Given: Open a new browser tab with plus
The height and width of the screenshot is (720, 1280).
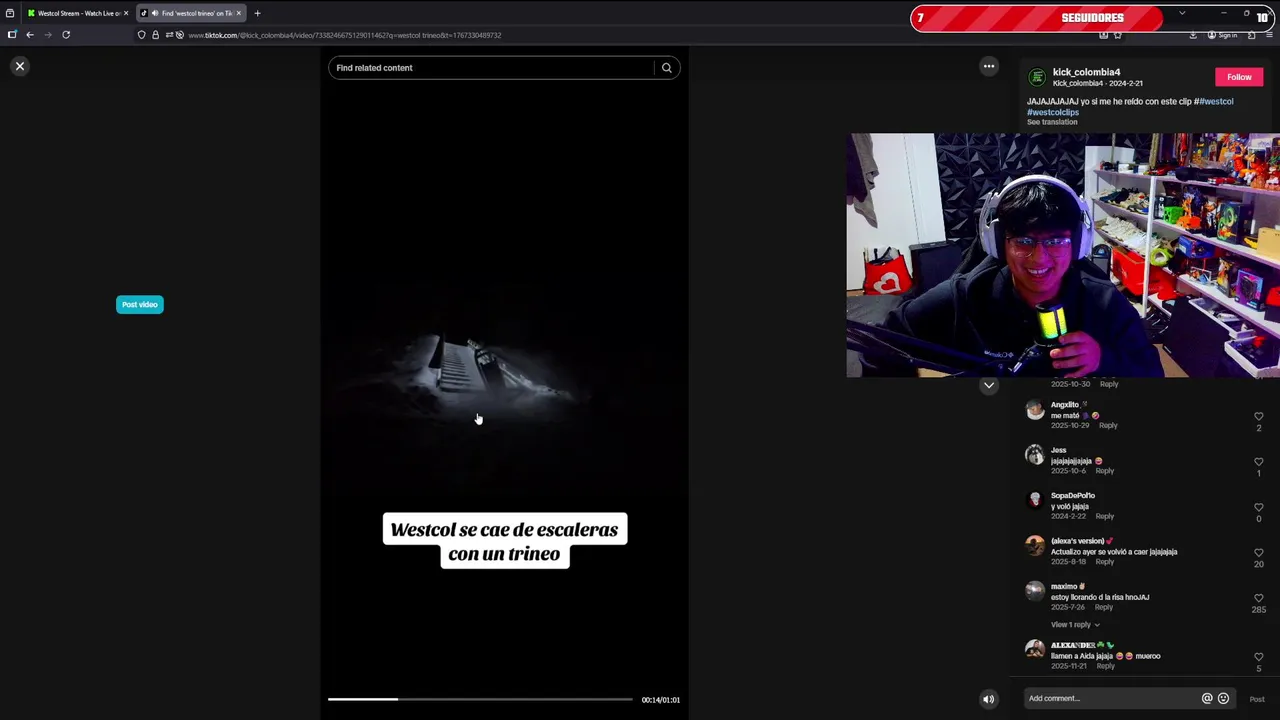Looking at the screenshot, I should pyautogui.click(x=257, y=13).
